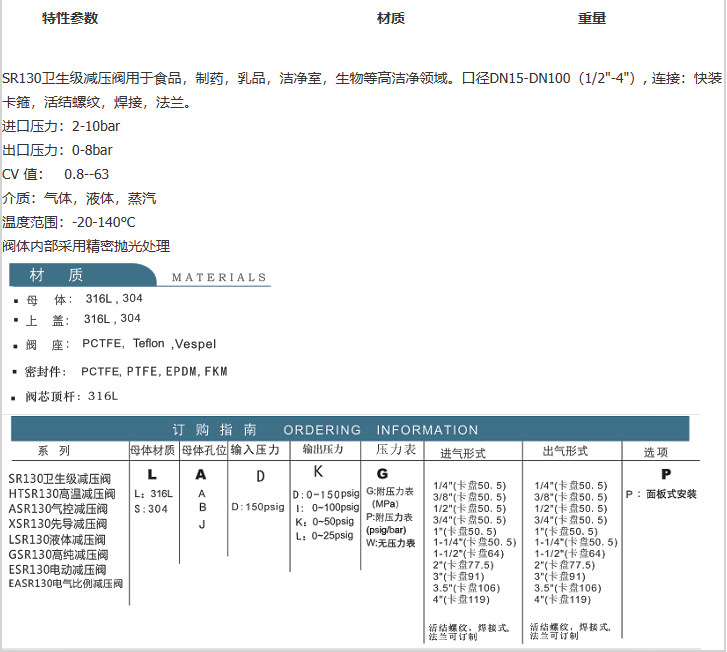Click the ORDERING INFORMATION banner
Viewport: 727px width, 652px height.
pyautogui.click(x=350, y=429)
